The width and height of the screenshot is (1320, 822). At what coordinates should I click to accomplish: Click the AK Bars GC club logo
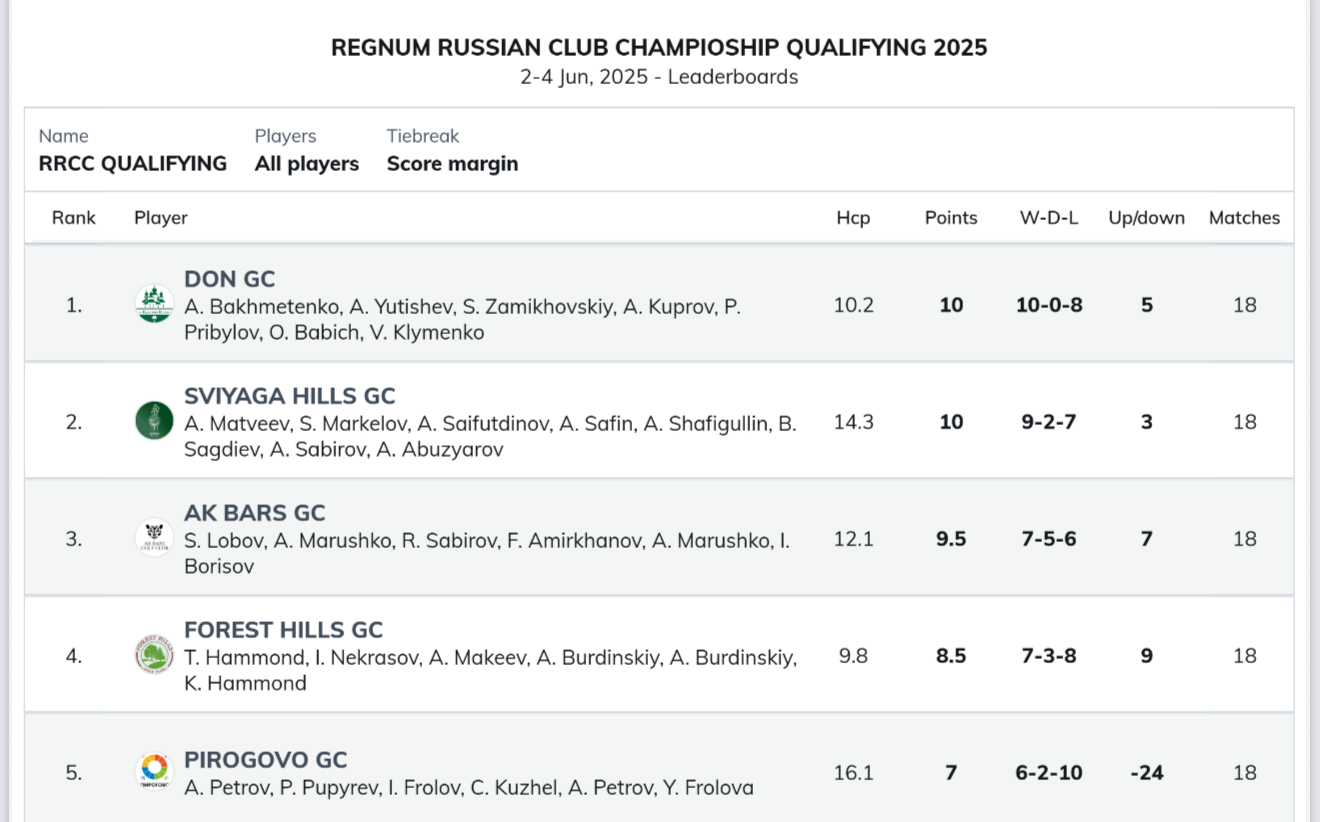click(x=154, y=538)
